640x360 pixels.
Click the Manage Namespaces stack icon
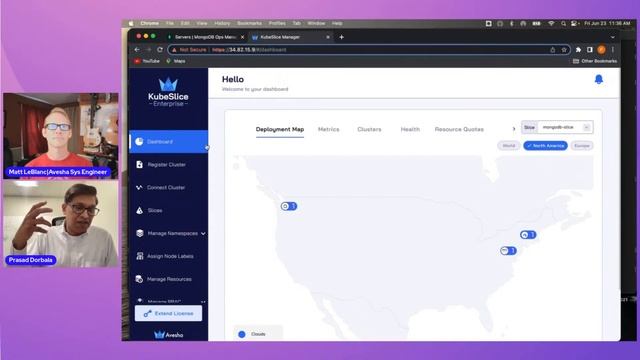click(x=140, y=233)
